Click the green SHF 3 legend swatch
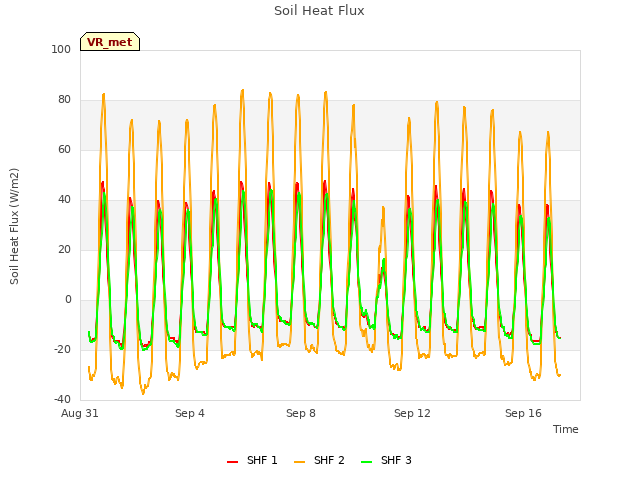 click(x=367, y=461)
